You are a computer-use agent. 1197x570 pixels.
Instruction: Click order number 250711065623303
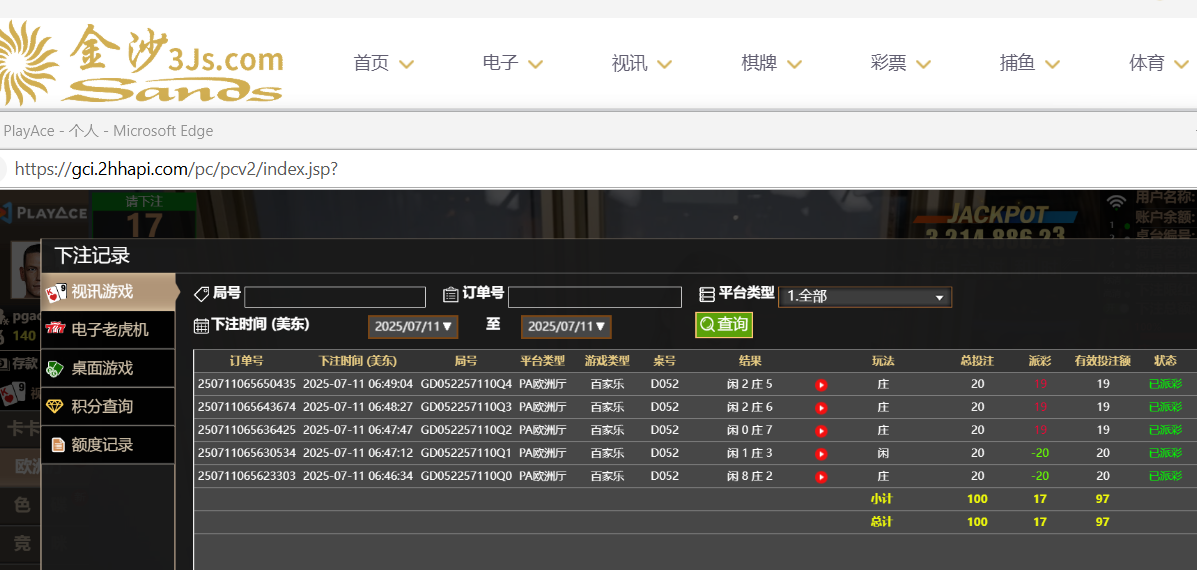(247, 476)
